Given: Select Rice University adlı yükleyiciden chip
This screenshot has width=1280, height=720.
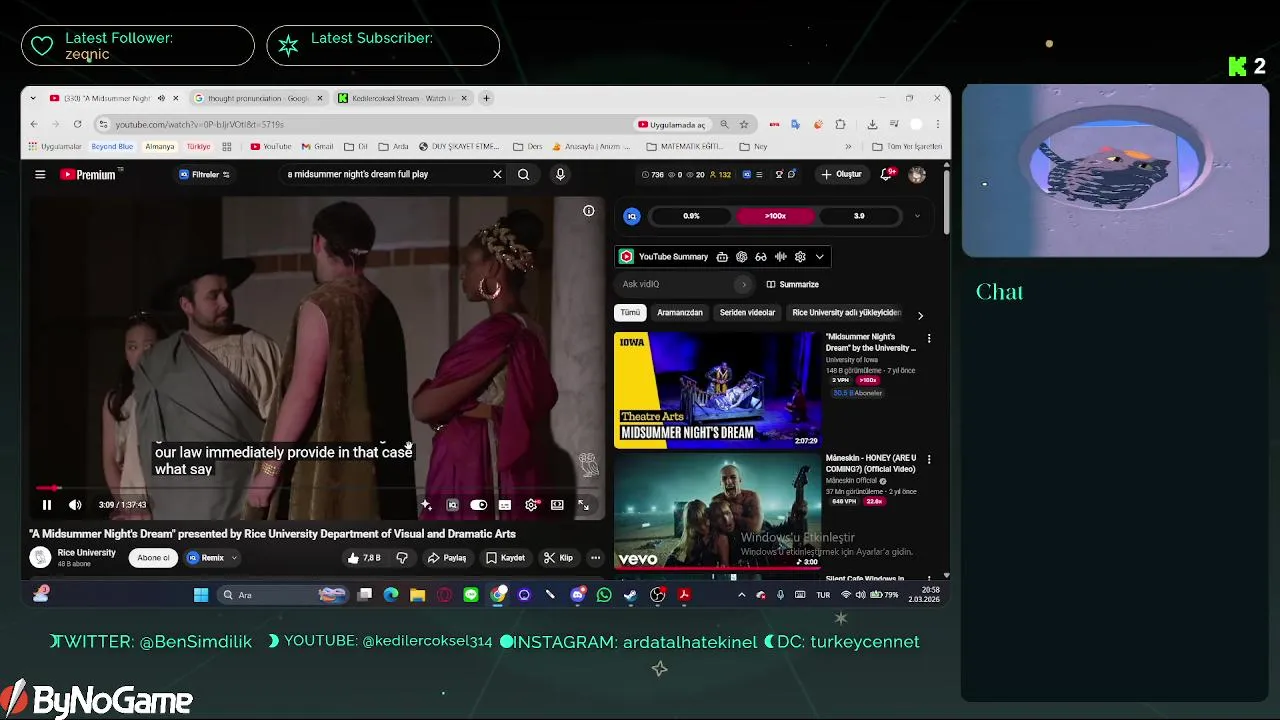Looking at the screenshot, I should click(846, 313).
